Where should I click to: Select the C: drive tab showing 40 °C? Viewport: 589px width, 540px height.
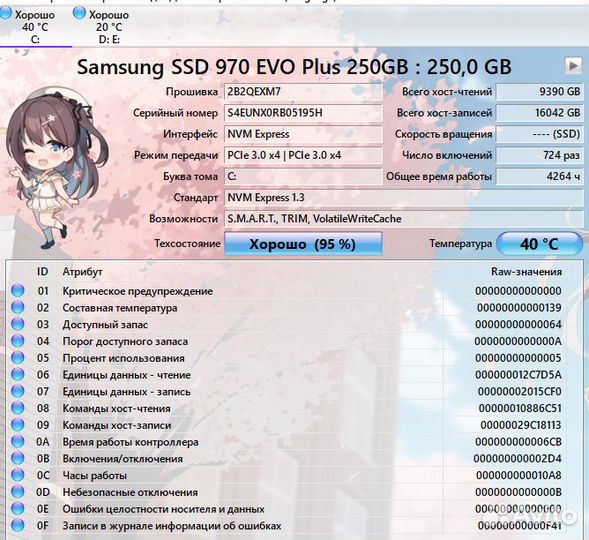(x=35, y=26)
